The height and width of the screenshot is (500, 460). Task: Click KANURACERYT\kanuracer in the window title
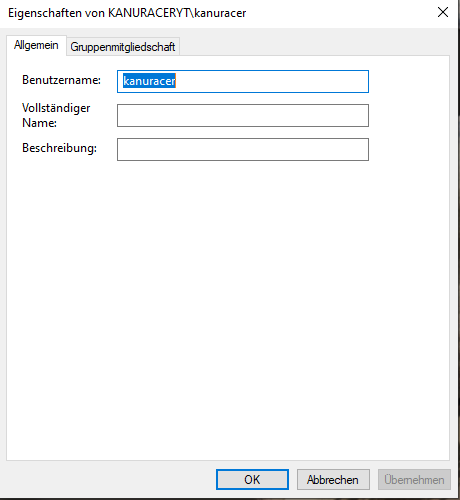[177, 13]
